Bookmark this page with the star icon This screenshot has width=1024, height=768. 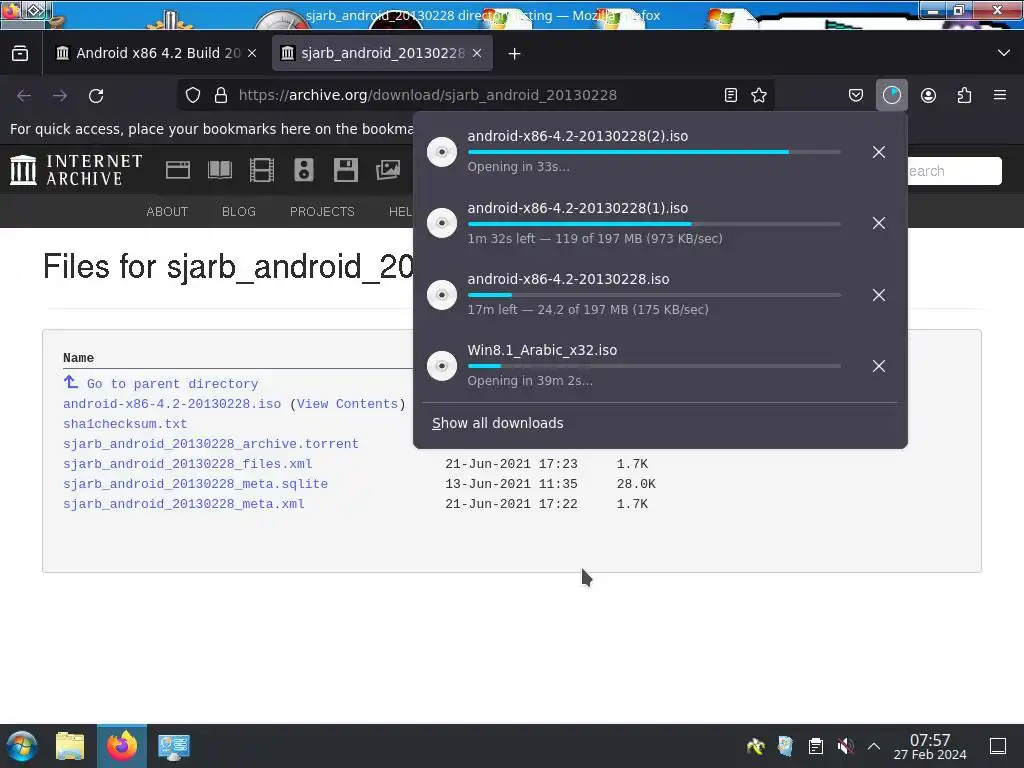[x=759, y=95]
